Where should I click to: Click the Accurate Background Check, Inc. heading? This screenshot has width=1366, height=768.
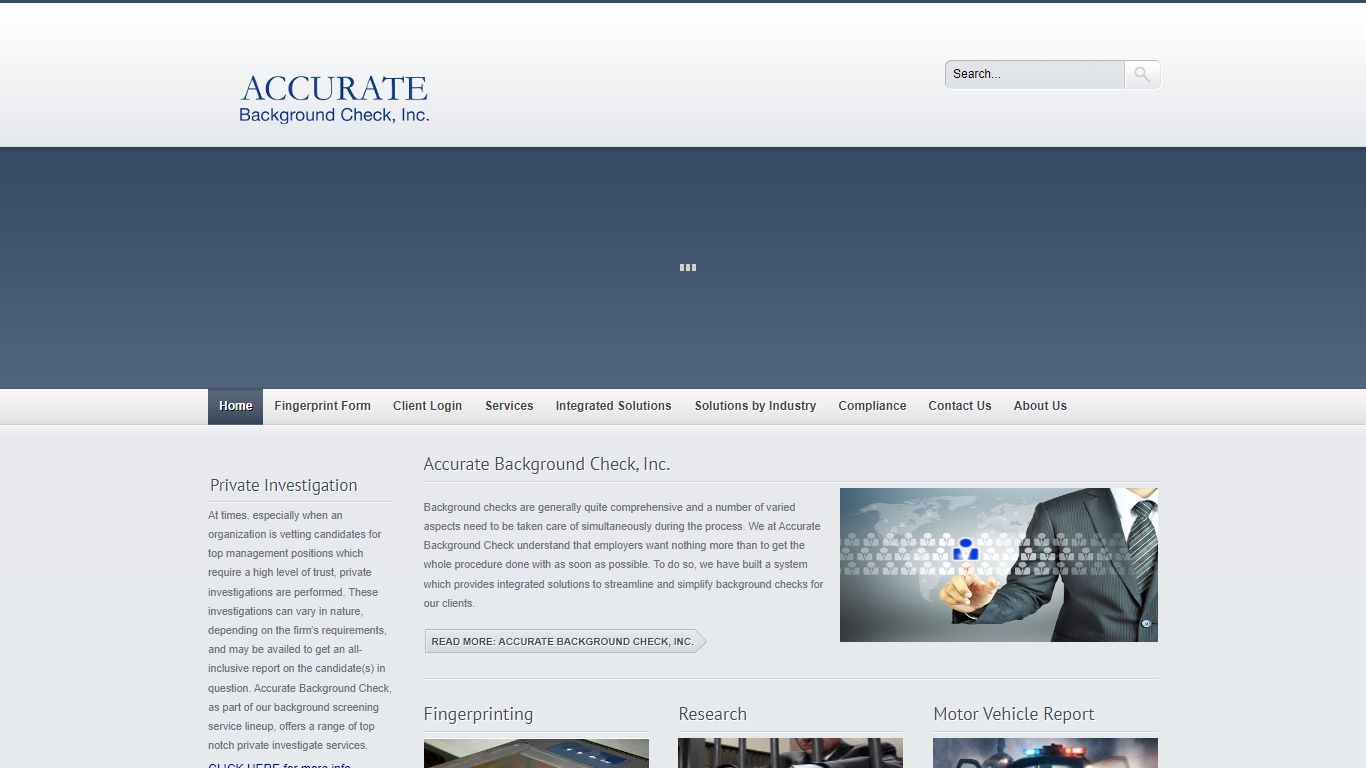coord(546,464)
